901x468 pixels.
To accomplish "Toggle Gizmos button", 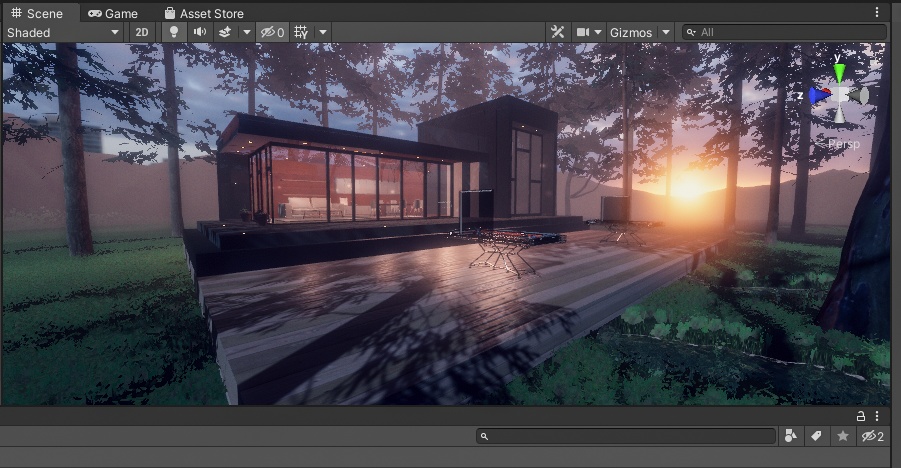I will 631,33.
